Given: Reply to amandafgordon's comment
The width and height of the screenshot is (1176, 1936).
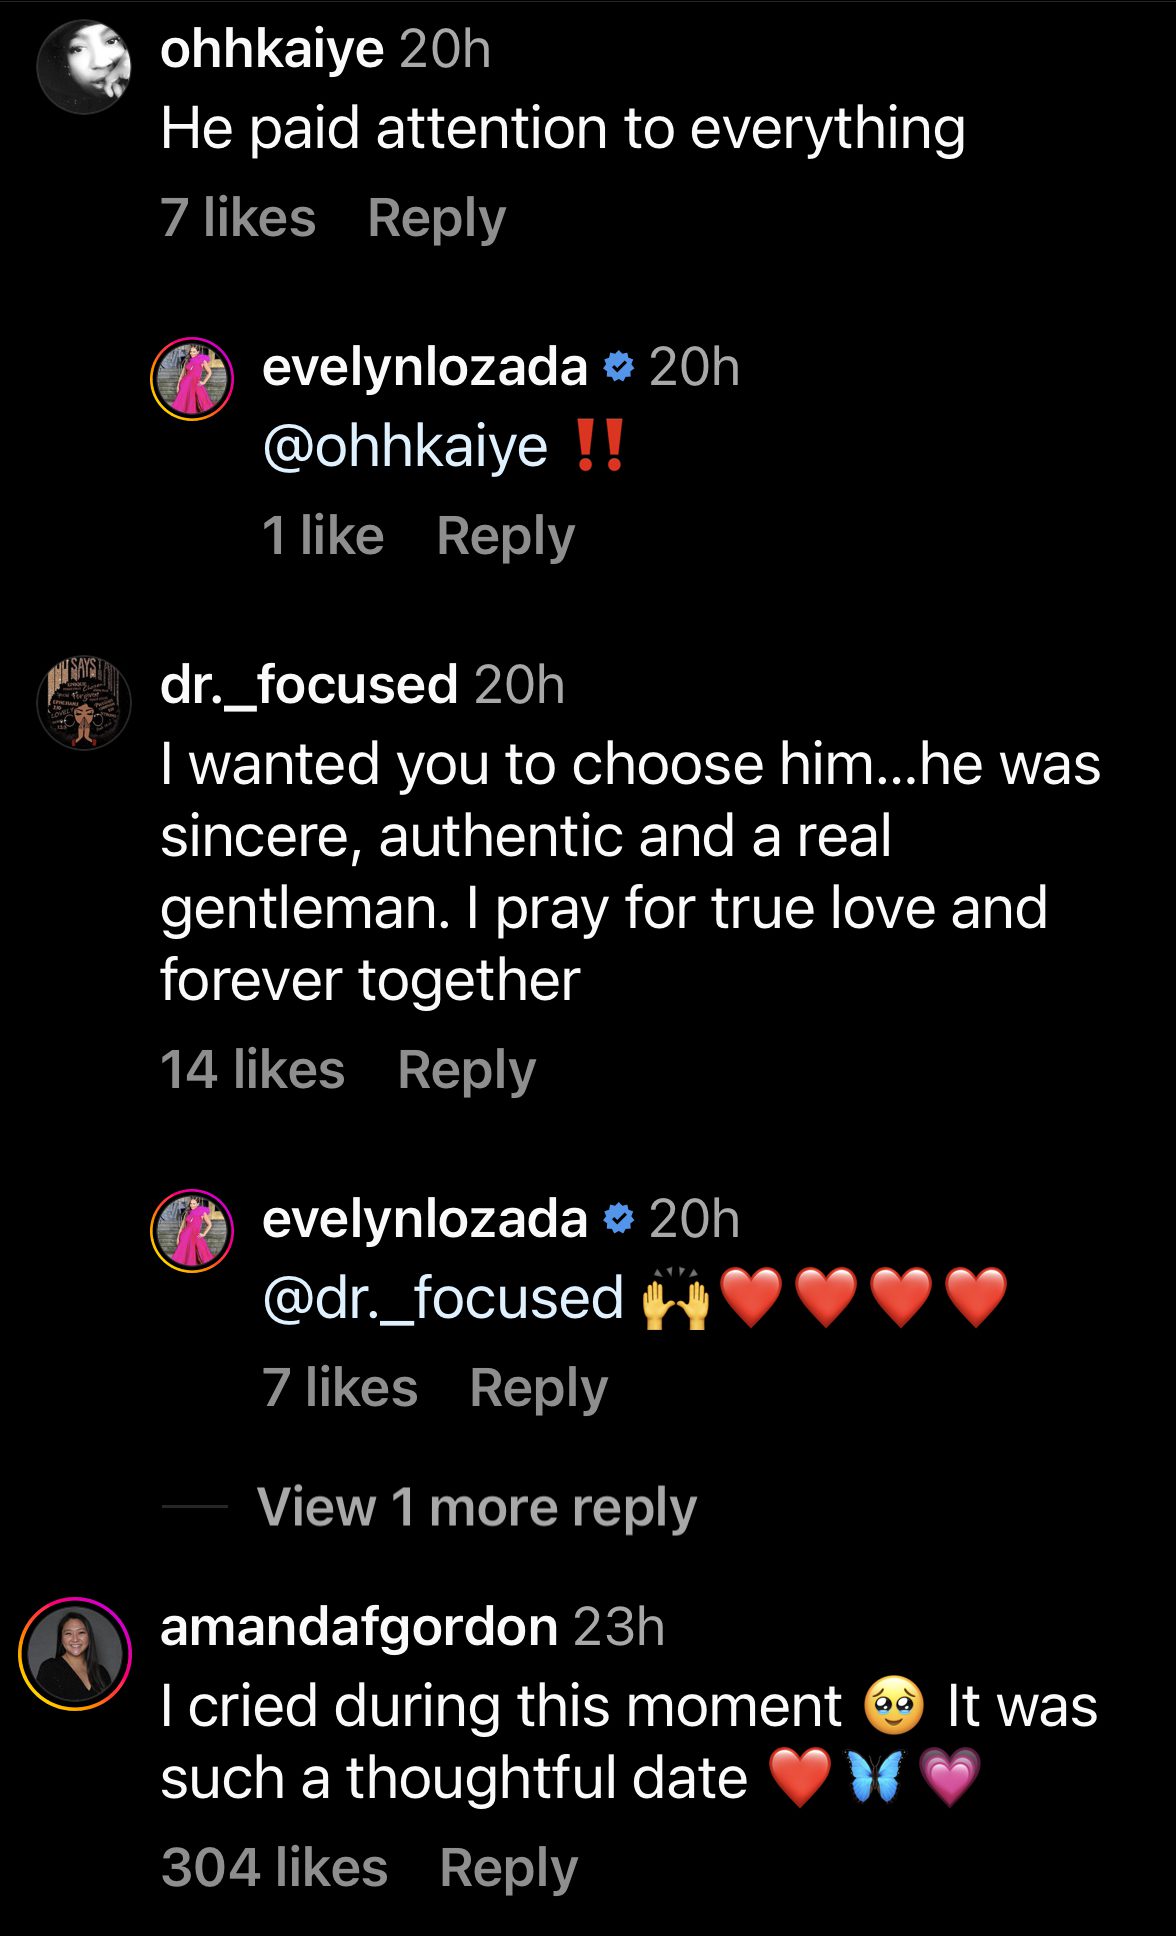Looking at the screenshot, I should coord(508,1868).
